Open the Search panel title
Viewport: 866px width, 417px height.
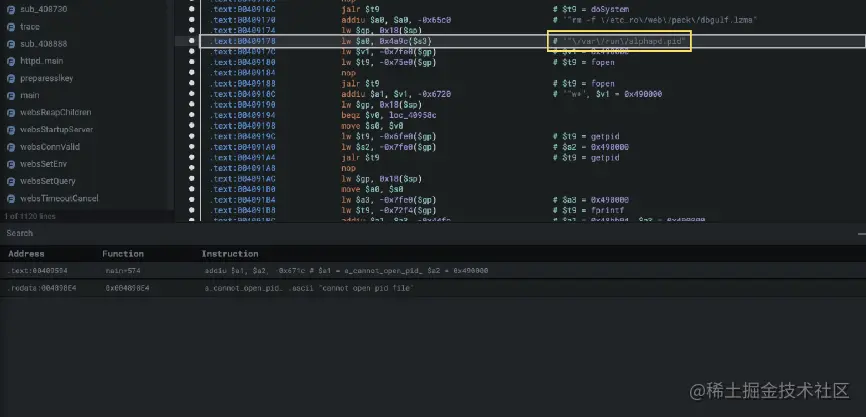[20, 233]
